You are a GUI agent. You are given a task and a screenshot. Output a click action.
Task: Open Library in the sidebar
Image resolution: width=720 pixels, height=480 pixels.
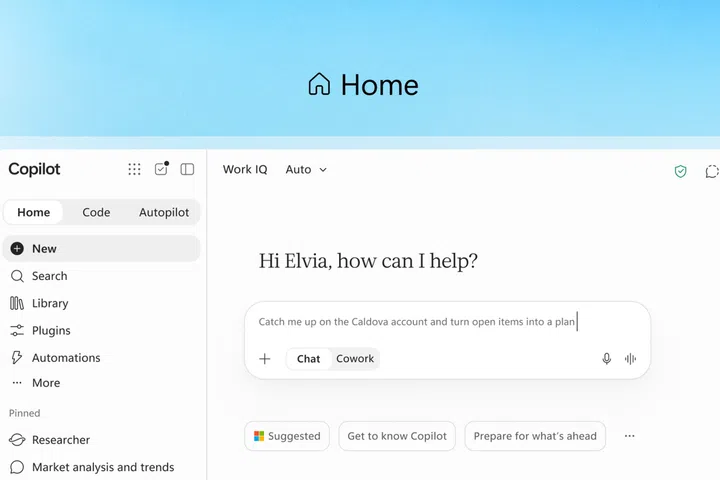(101, 303)
